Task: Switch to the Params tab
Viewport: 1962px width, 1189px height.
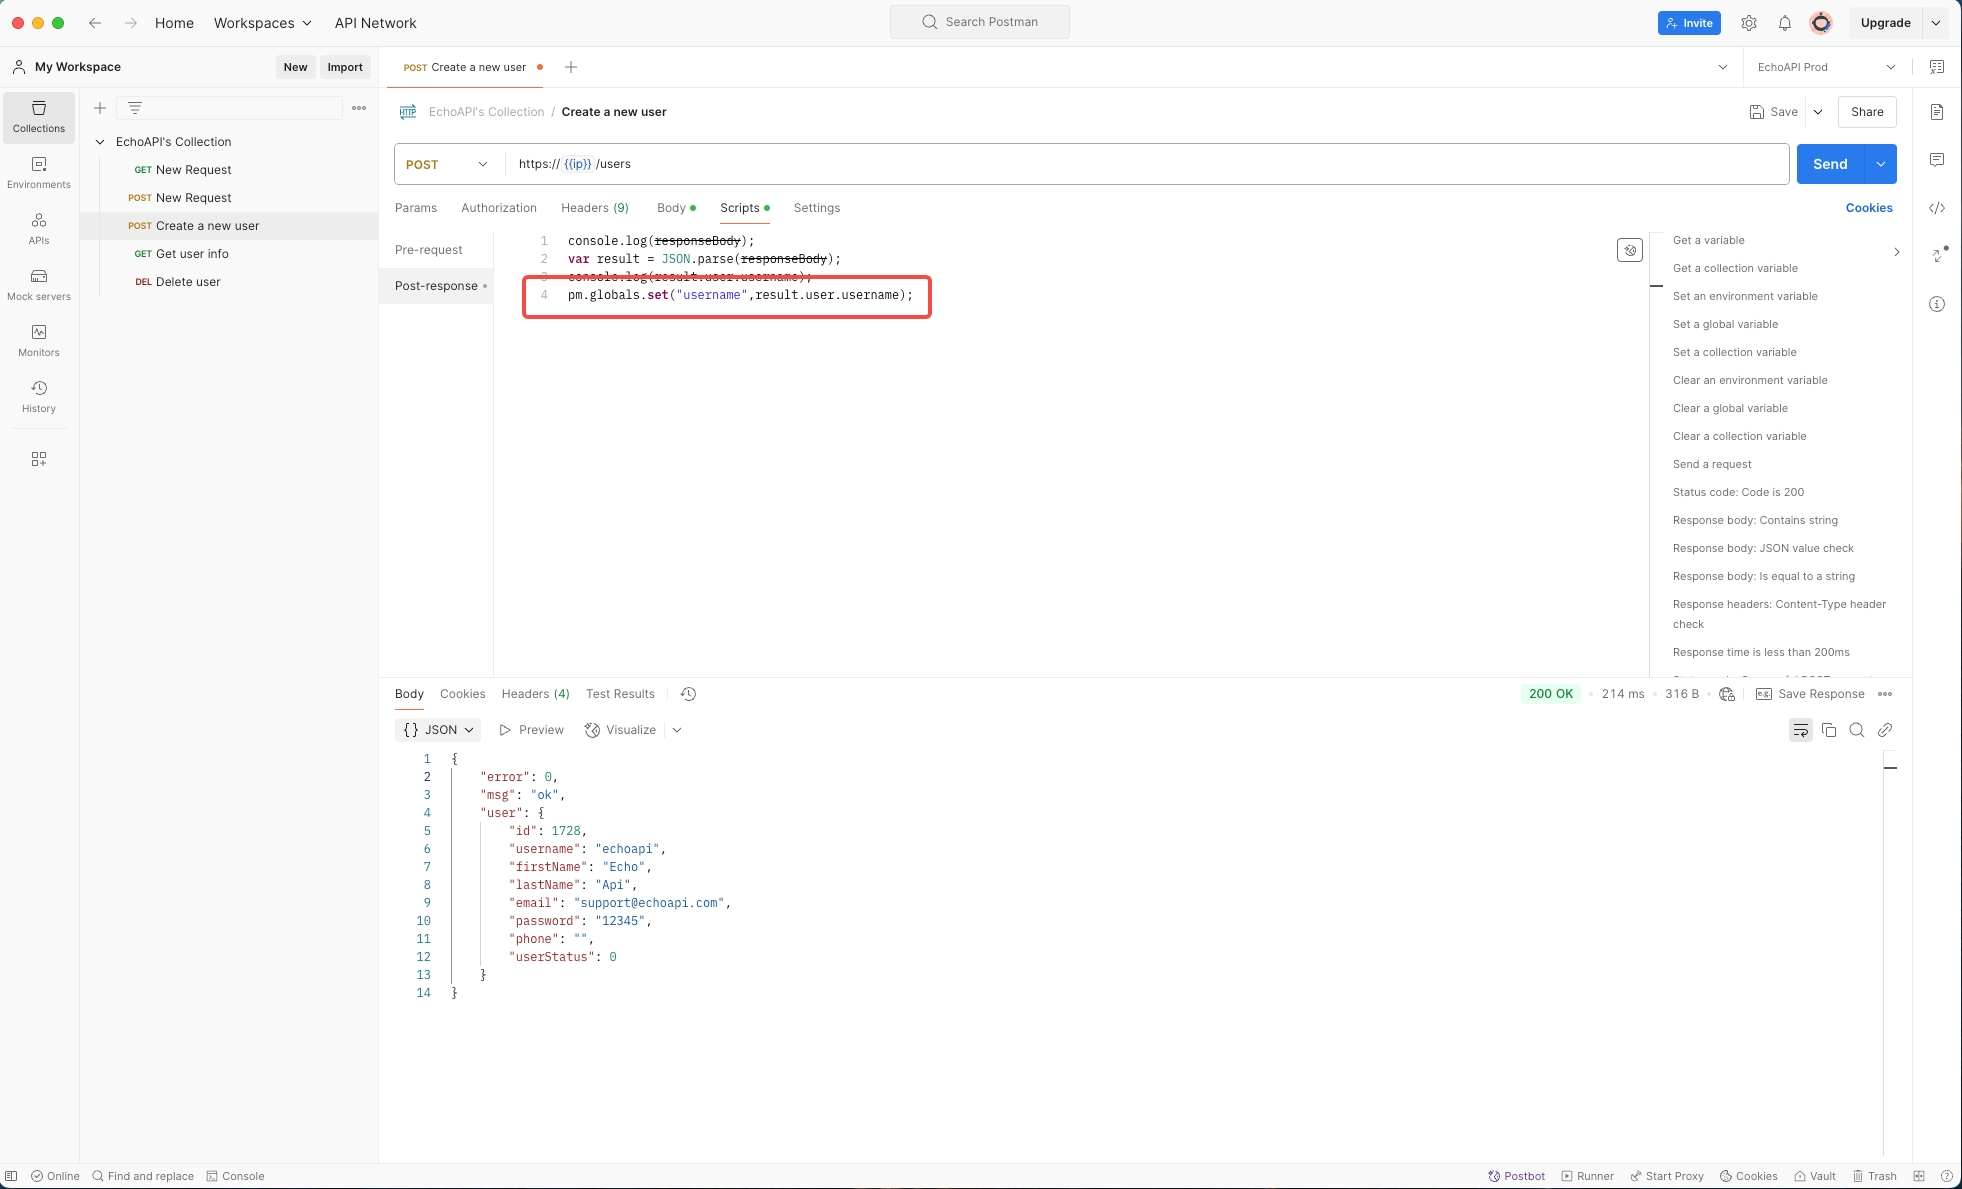Action: 416,208
